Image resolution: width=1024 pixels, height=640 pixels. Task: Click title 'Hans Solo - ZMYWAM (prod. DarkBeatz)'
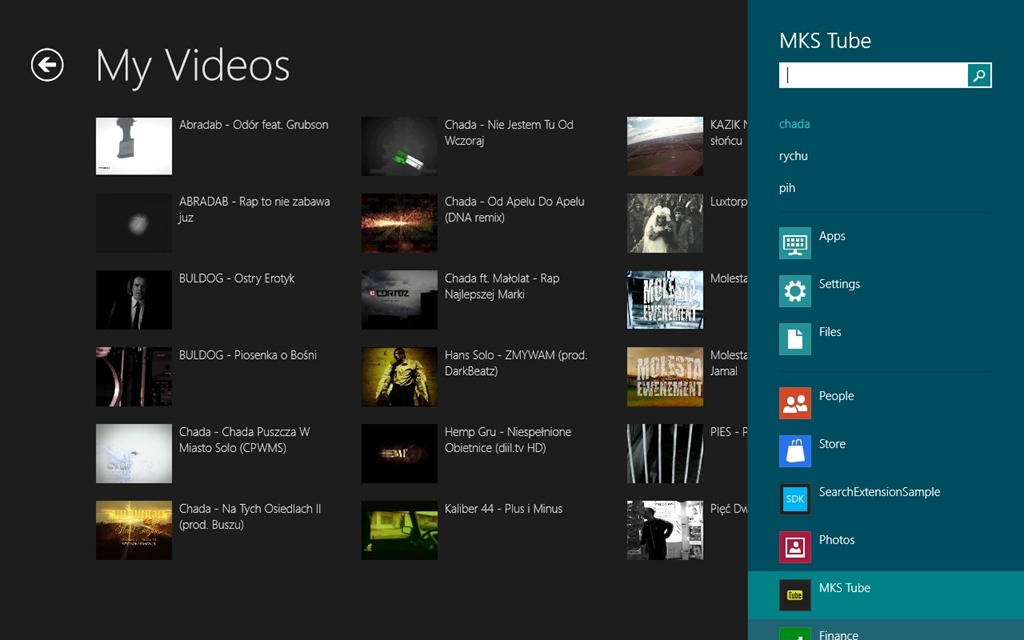tap(516, 363)
